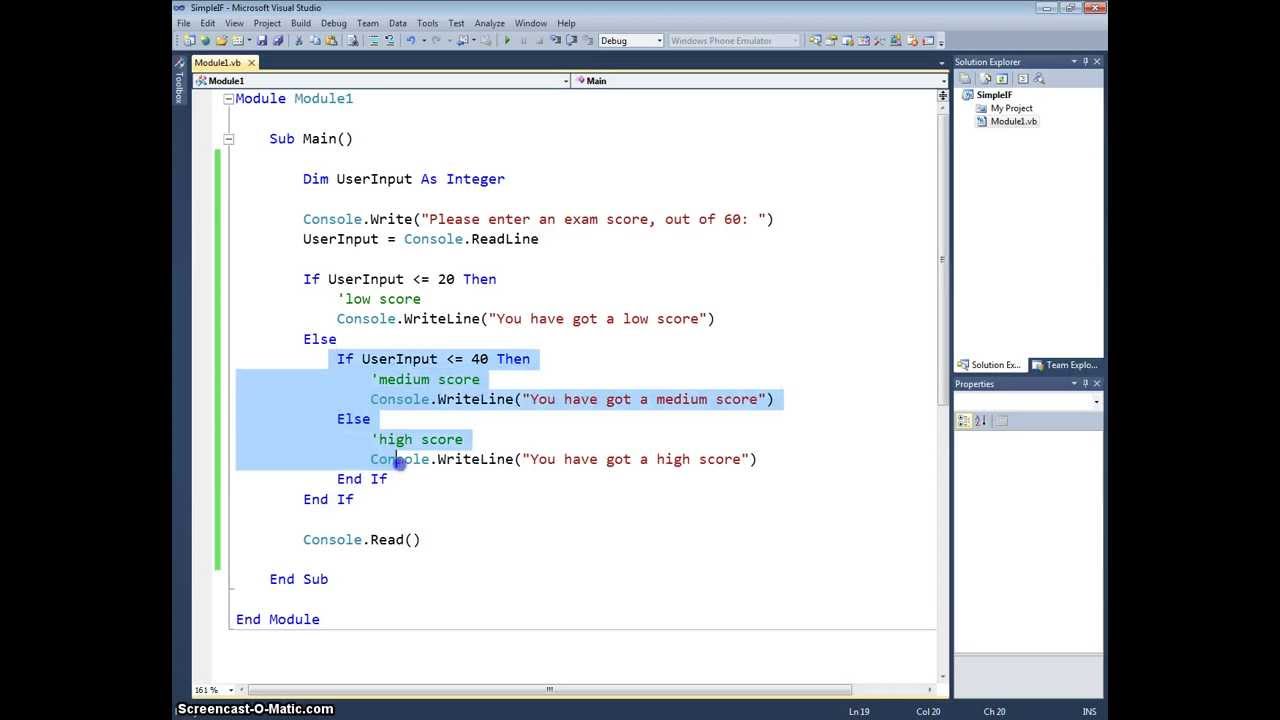This screenshot has height=720, width=1280.
Task: Comment out the selected lines icon
Action: (373, 41)
